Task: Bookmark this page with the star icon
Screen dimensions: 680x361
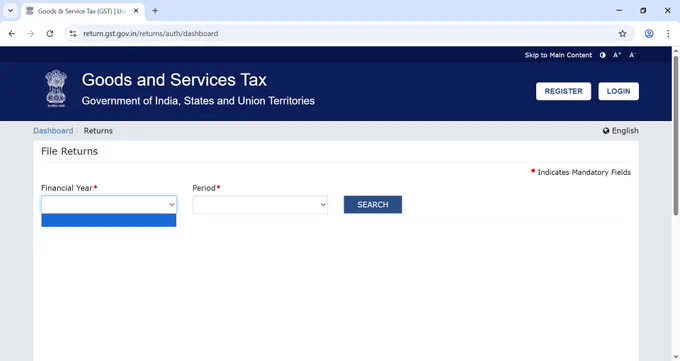Action: point(622,33)
